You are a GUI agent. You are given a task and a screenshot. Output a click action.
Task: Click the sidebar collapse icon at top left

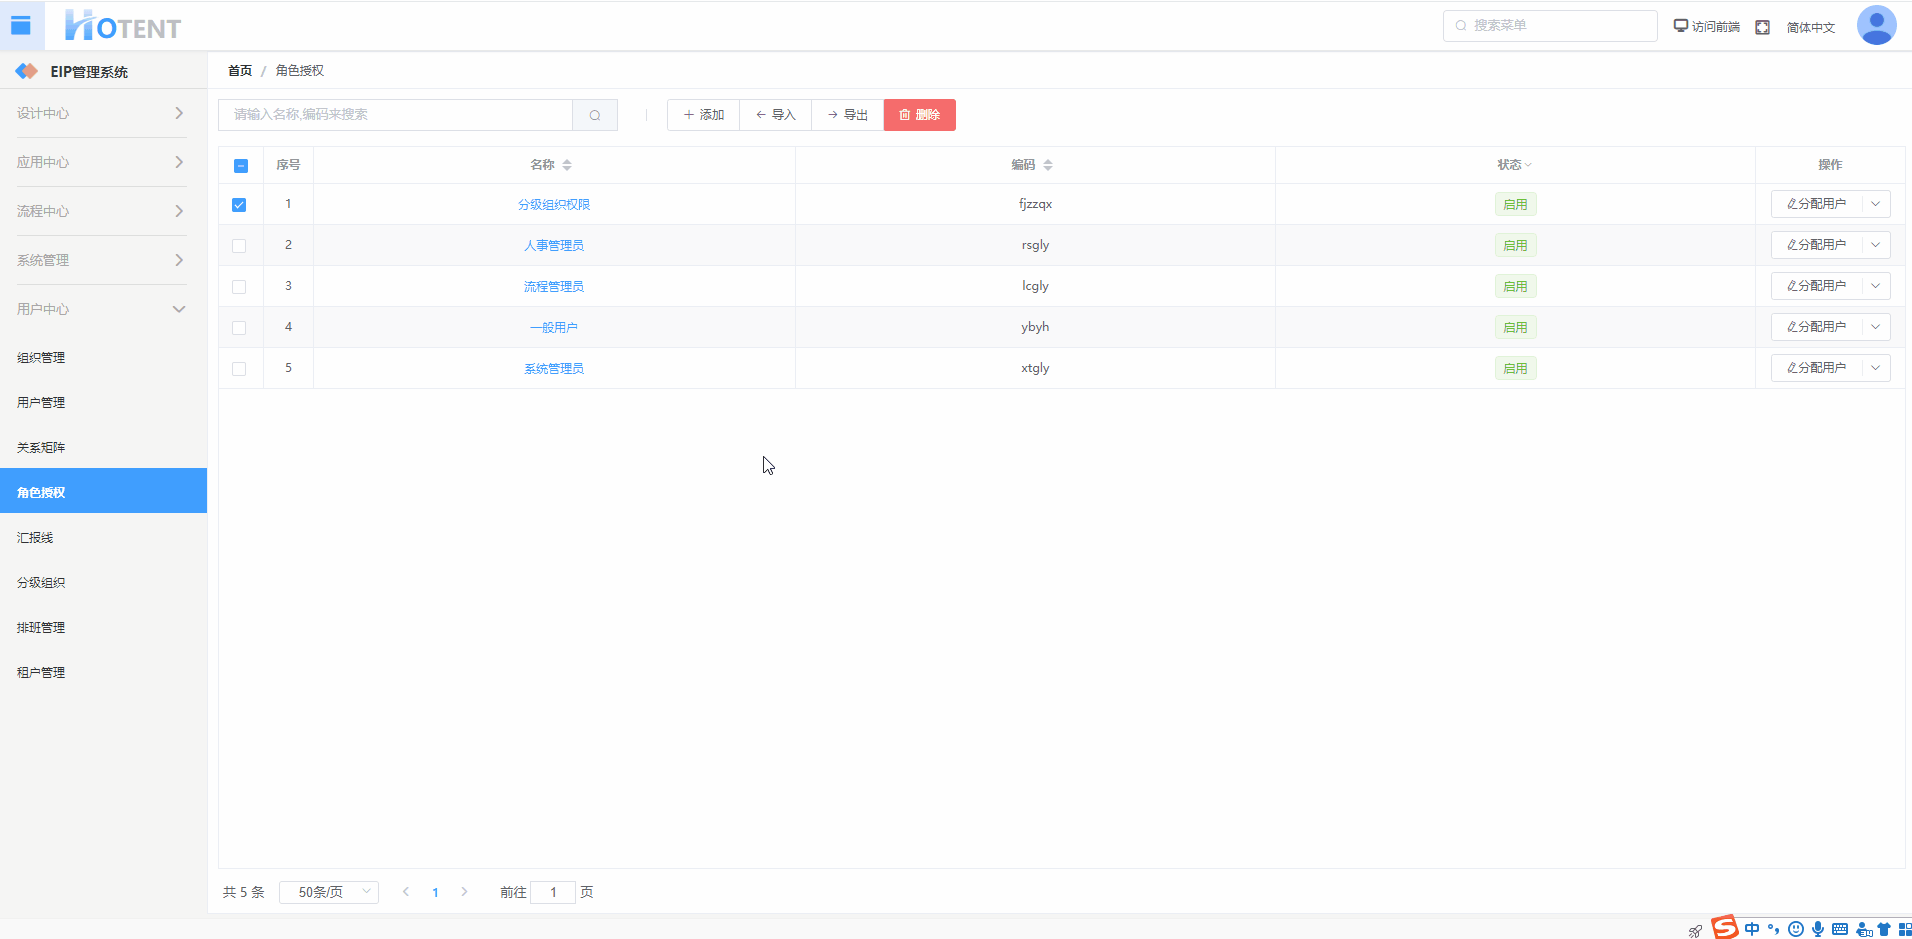pyautogui.click(x=21, y=26)
